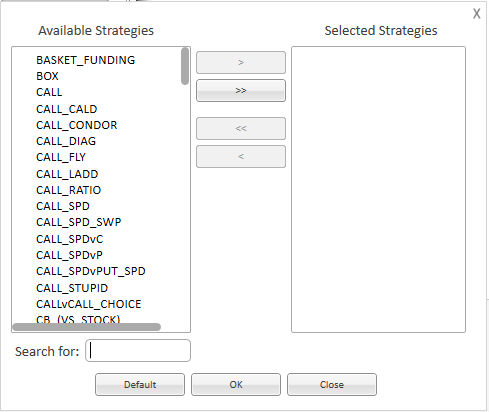Click the Close button at bottom
The width and height of the screenshot is (489, 412).
[x=332, y=385]
